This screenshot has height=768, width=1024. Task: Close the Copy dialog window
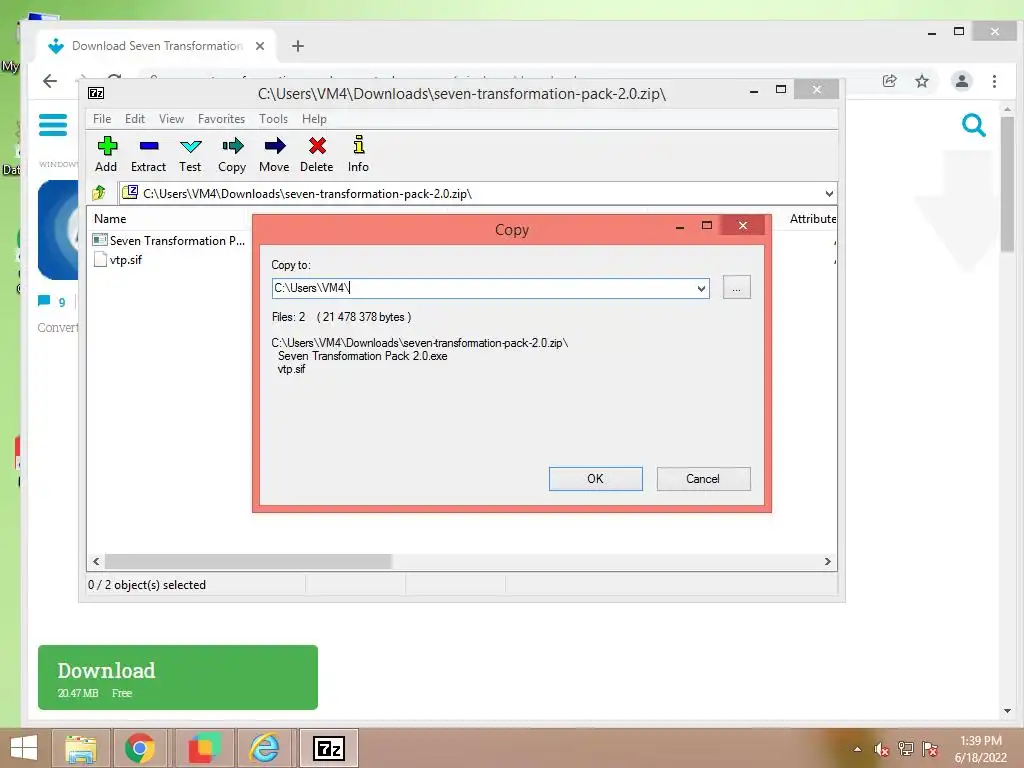[743, 225]
